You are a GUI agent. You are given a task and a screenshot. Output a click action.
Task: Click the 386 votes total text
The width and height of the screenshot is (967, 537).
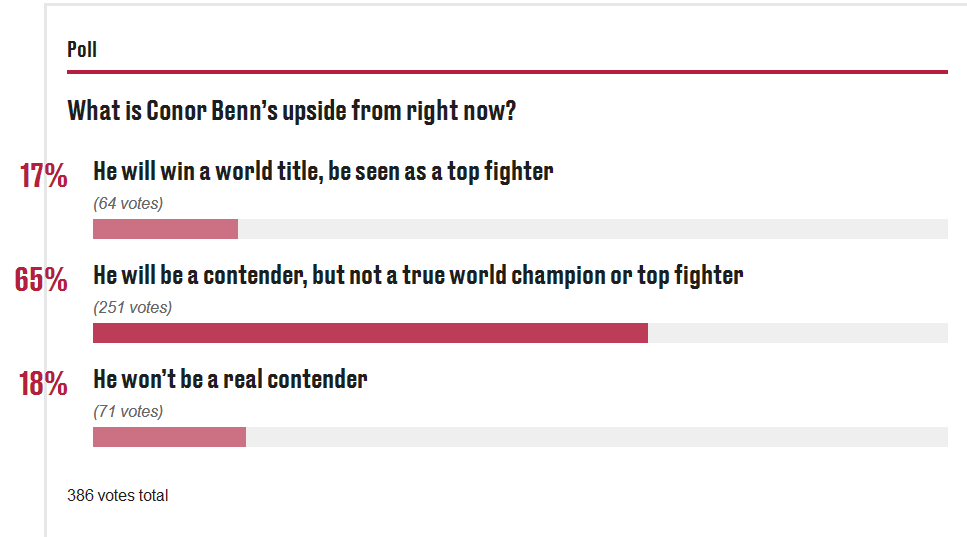click(x=117, y=496)
